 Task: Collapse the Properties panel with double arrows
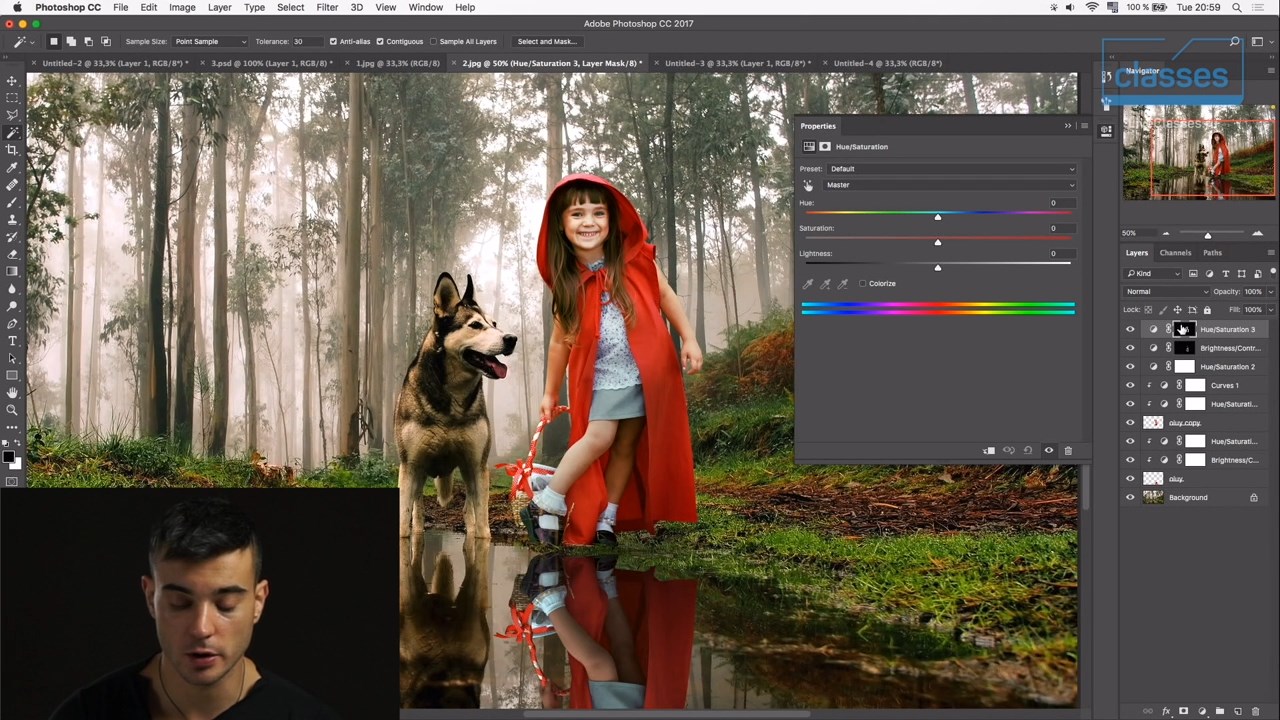click(1068, 126)
